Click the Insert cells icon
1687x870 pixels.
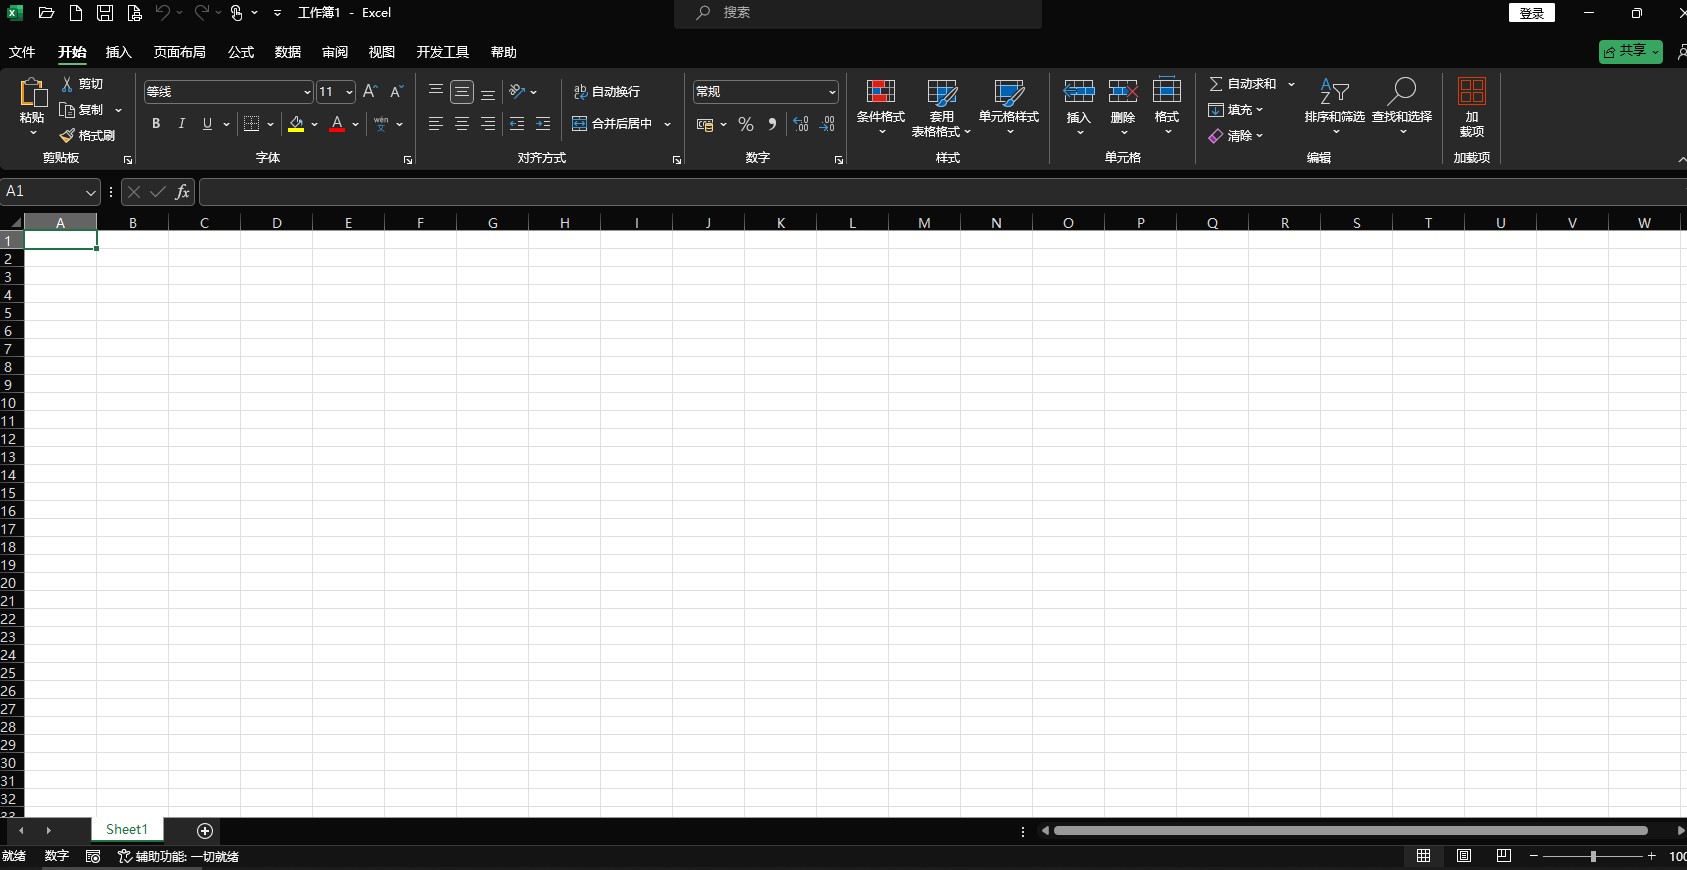1078,91
